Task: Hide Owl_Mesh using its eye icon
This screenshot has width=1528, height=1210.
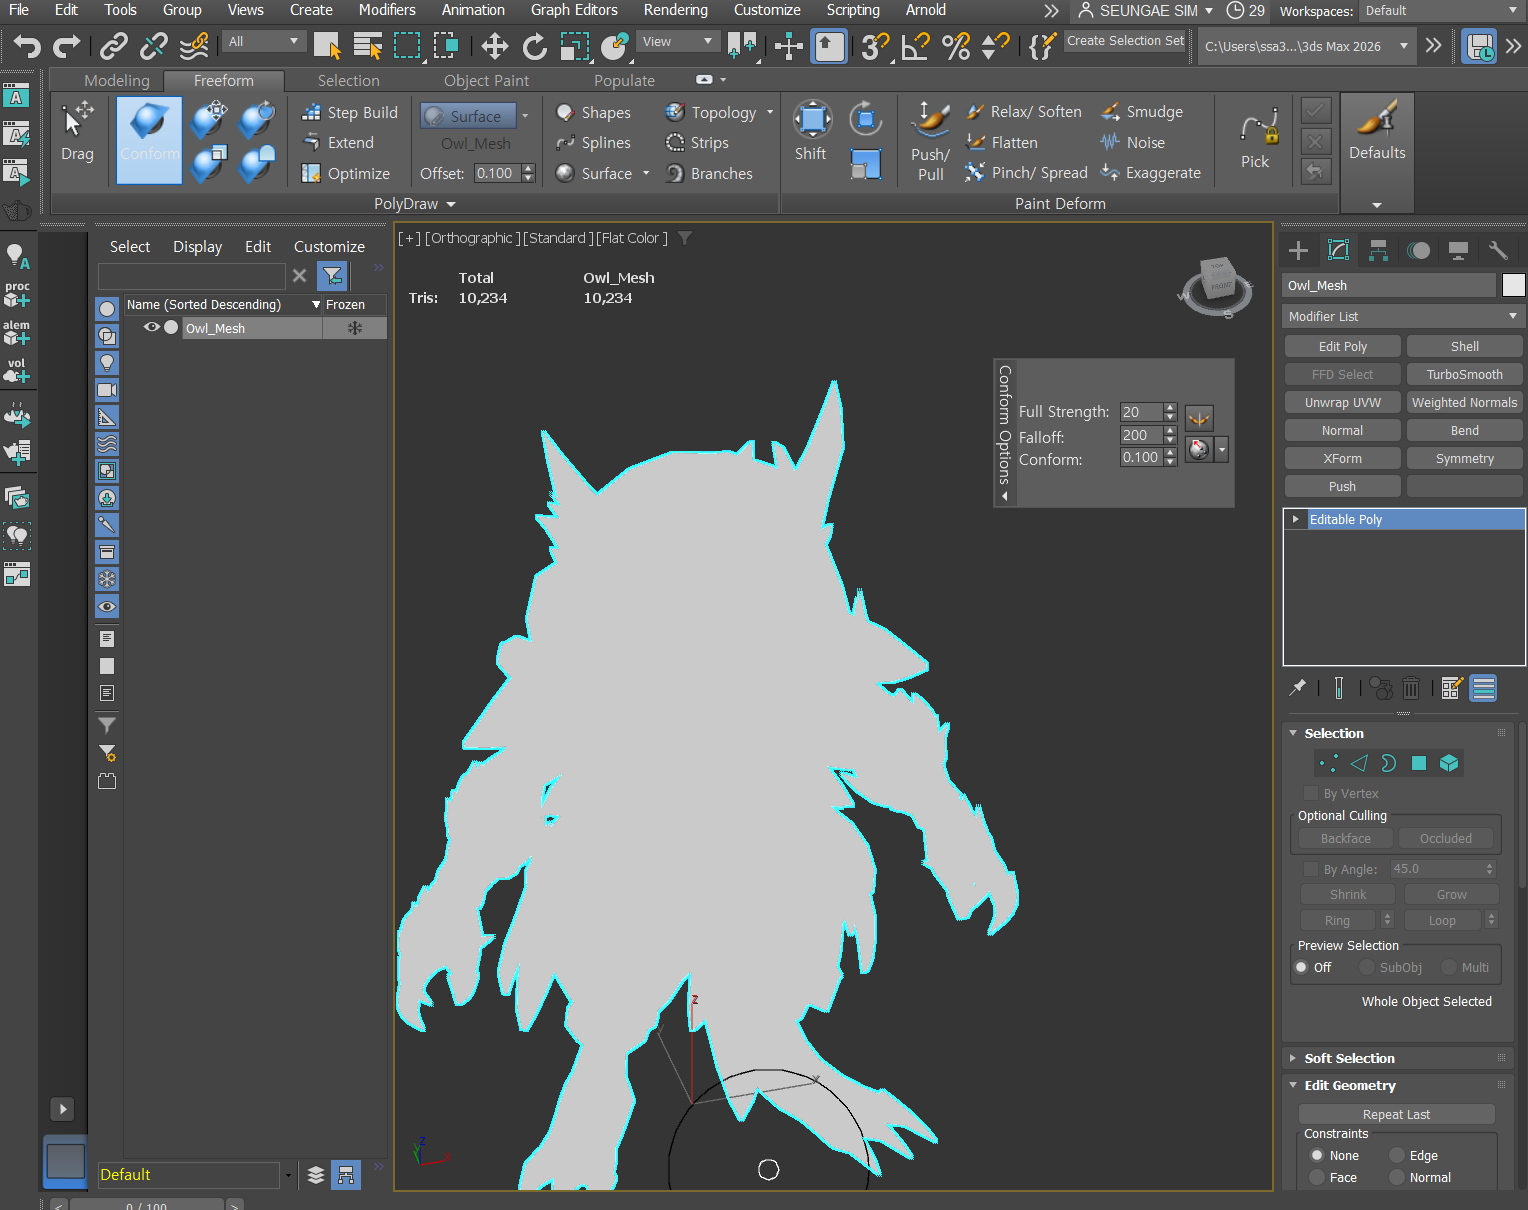Action: pyautogui.click(x=151, y=328)
